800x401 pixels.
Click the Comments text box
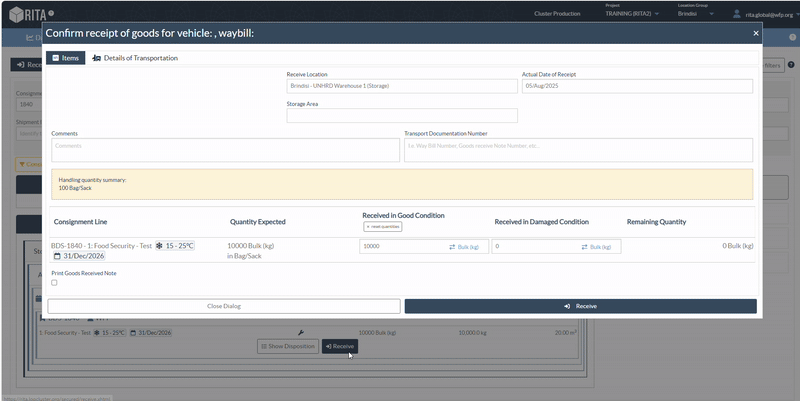pyautogui.click(x=223, y=149)
